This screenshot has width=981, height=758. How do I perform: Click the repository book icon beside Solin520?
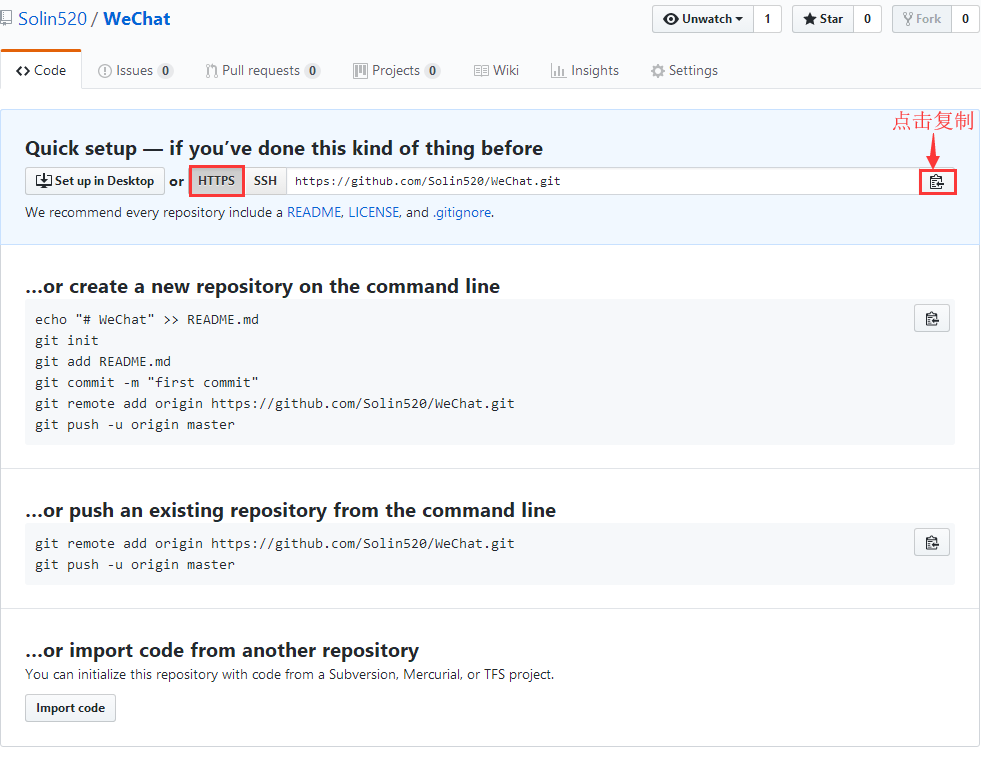pos(6,18)
